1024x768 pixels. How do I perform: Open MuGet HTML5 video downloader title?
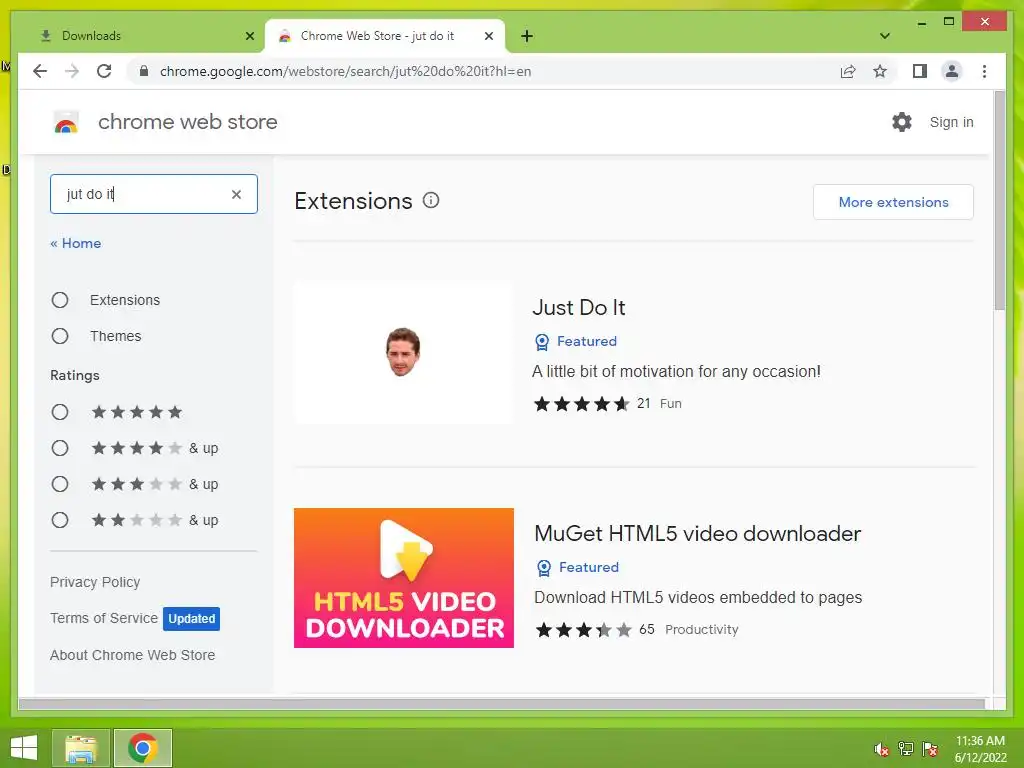pyautogui.click(x=697, y=533)
